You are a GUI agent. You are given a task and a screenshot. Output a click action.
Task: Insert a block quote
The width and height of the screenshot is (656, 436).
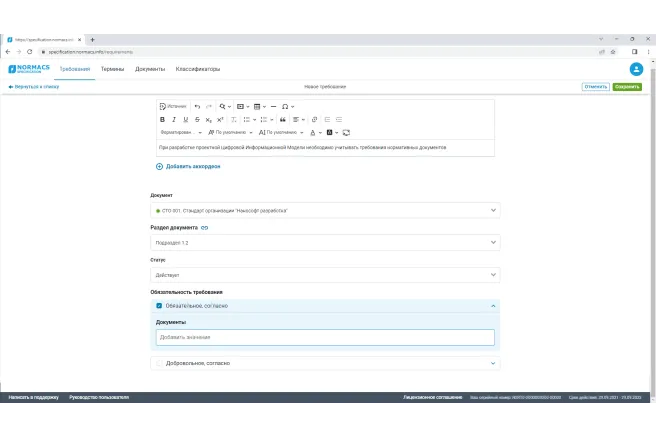(x=282, y=119)
